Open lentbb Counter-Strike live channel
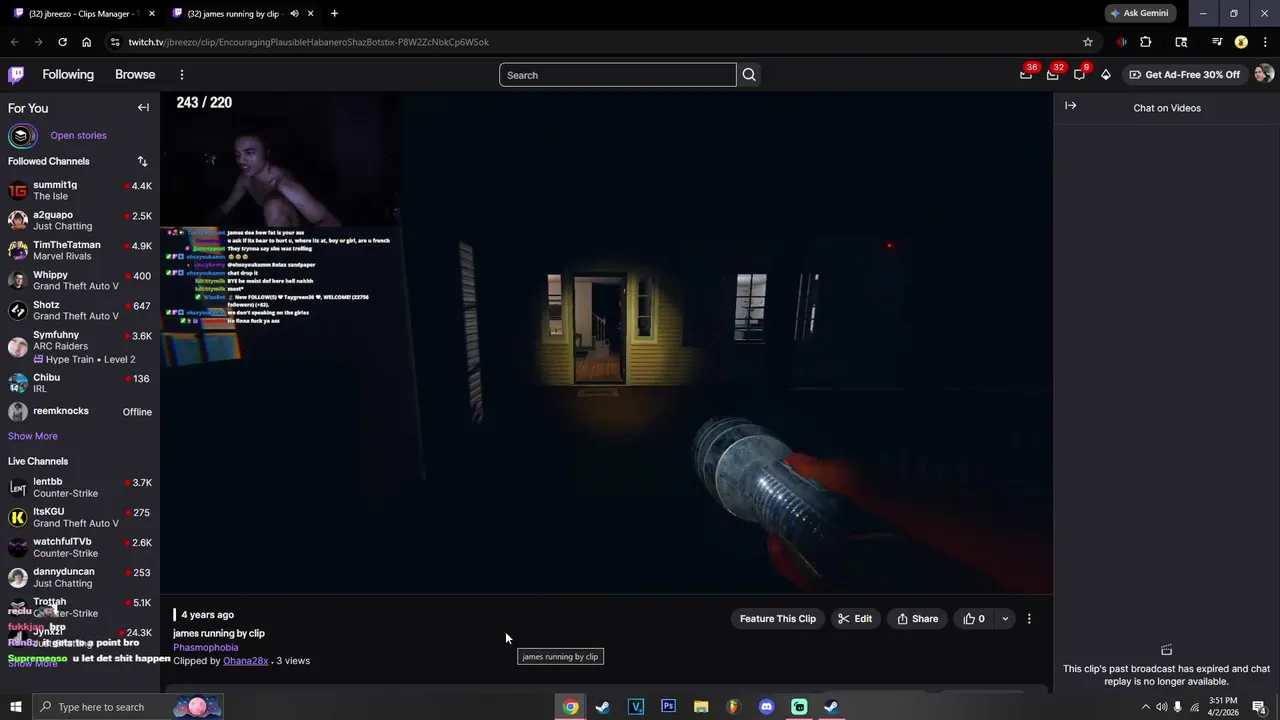 [x=80, y=487]
